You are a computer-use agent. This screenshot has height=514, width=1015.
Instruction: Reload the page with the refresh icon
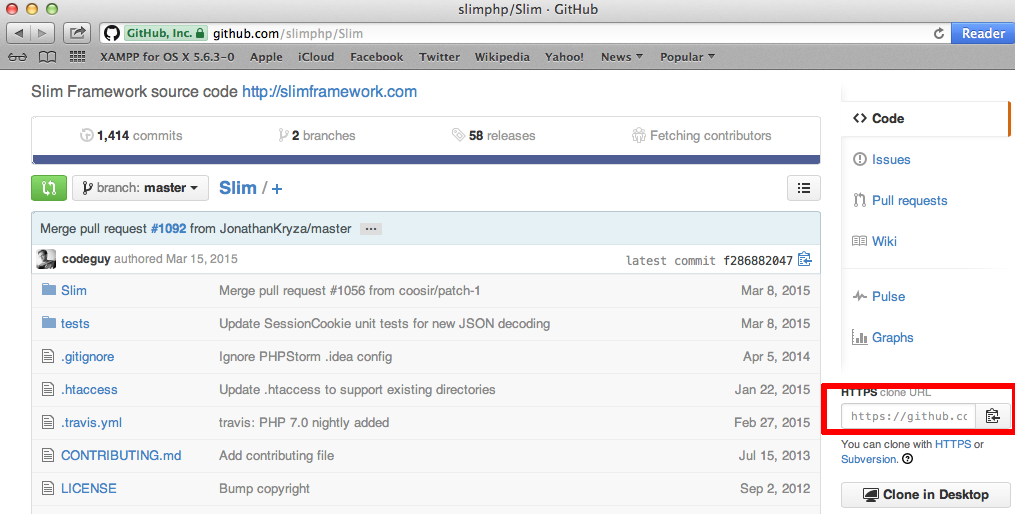pyautogui.click(x=938, y=33)
